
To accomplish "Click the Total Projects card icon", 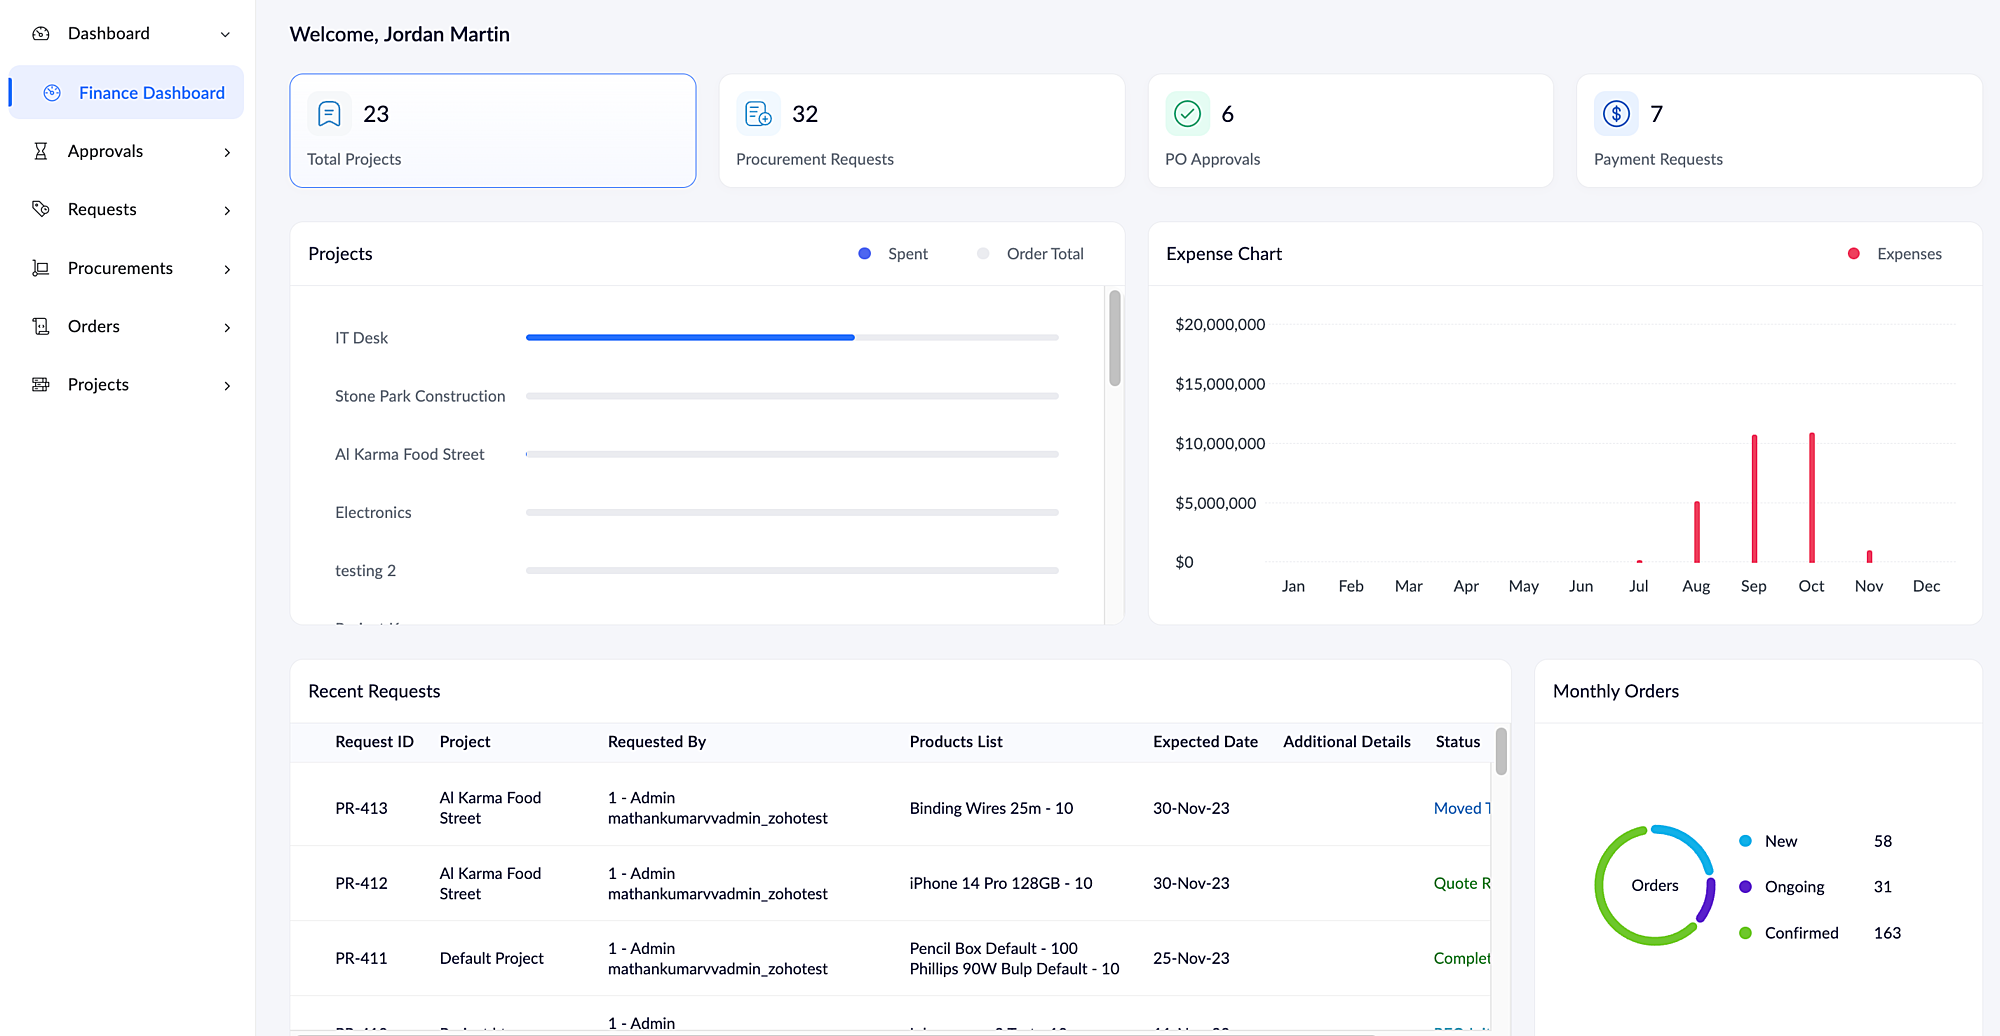I will pos(329,114).
